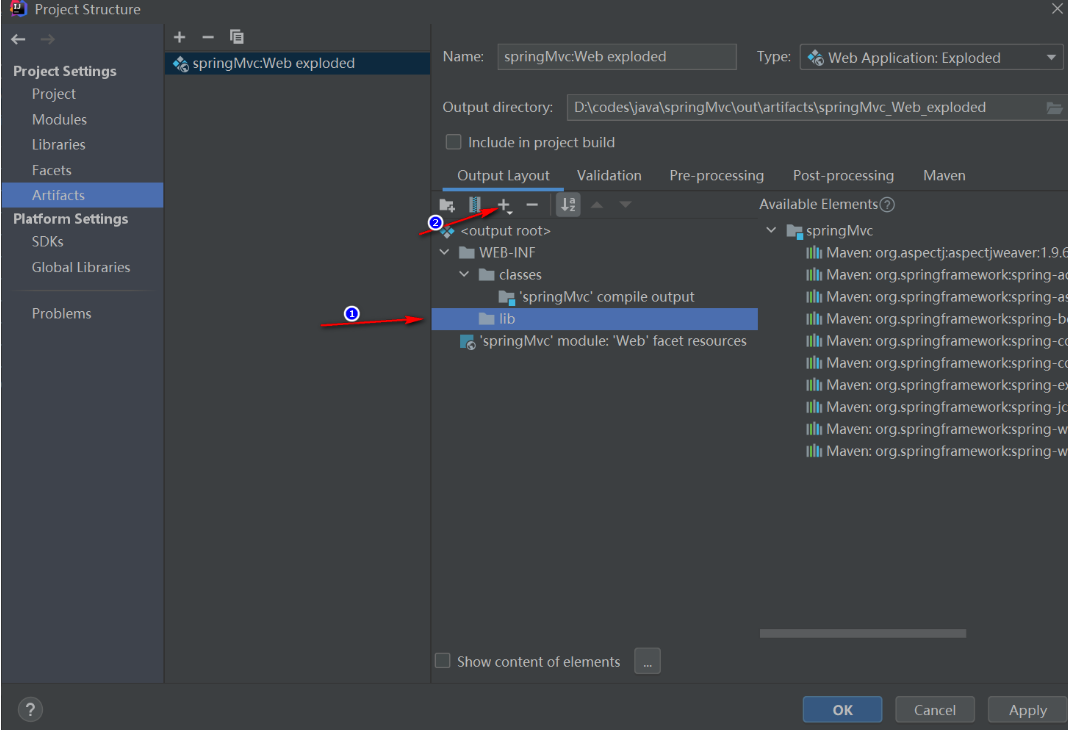Click the Create Directory icon in Output Layout

coord(447,204)
